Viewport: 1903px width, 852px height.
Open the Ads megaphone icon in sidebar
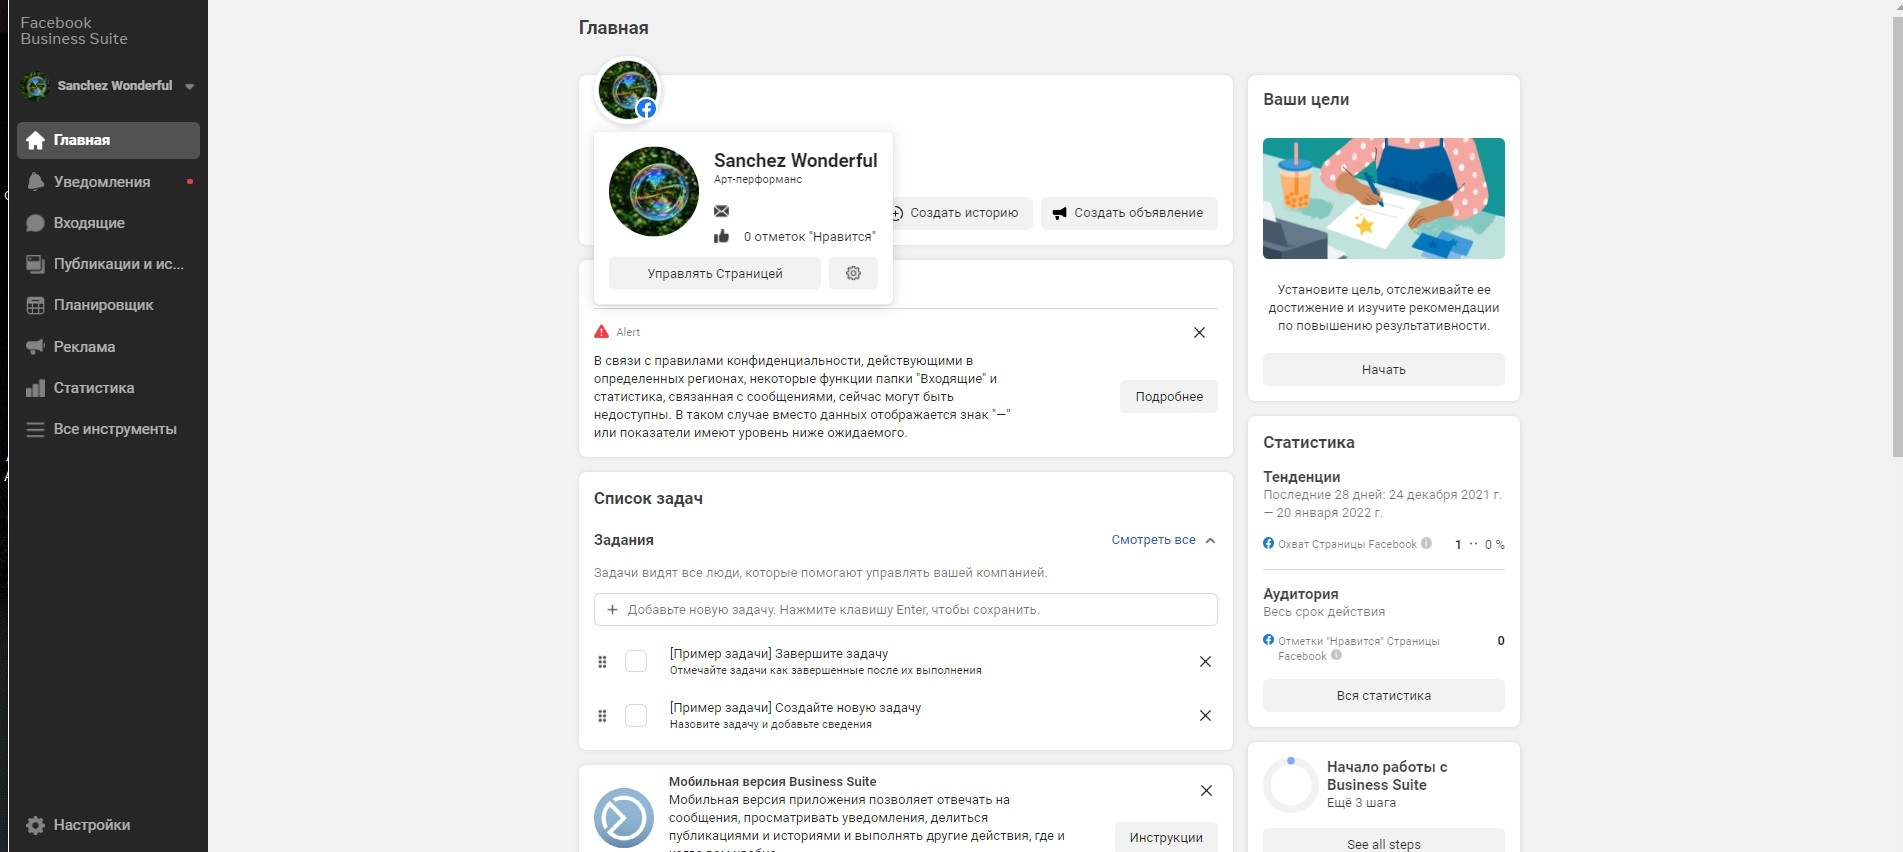[x=36, y=347]
